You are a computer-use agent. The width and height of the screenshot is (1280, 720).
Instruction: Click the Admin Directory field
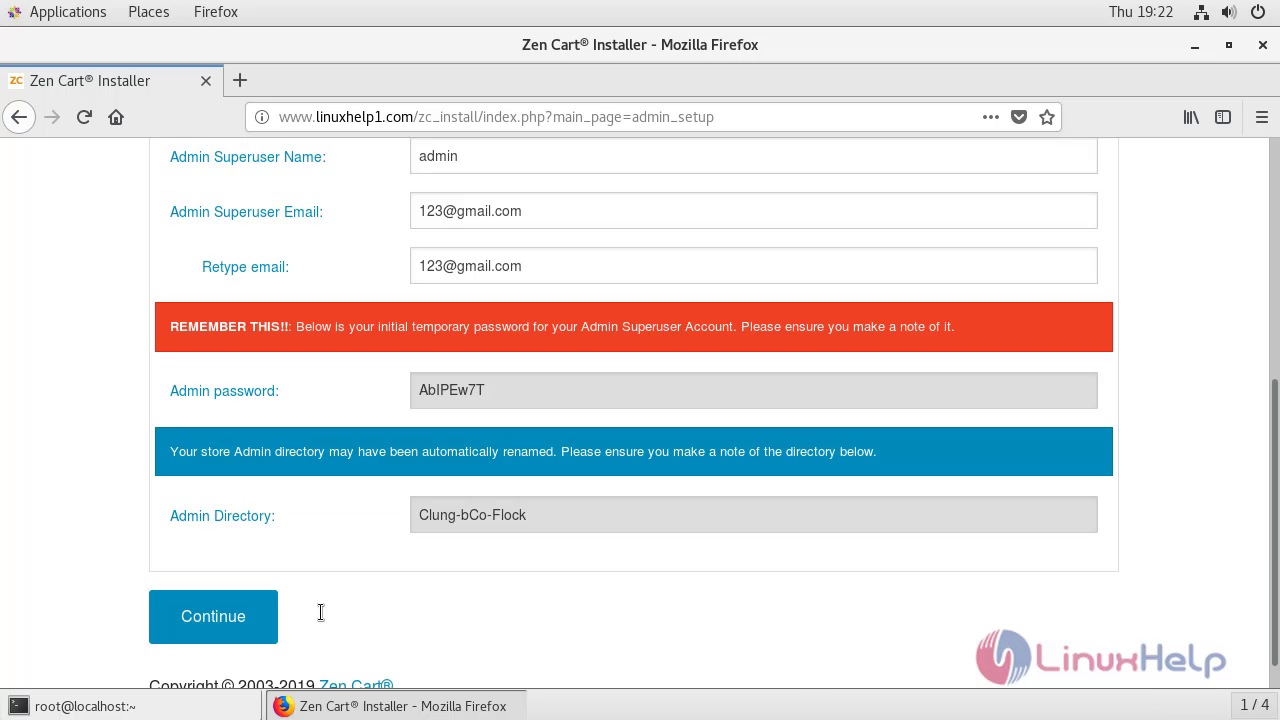coord(753,515)
